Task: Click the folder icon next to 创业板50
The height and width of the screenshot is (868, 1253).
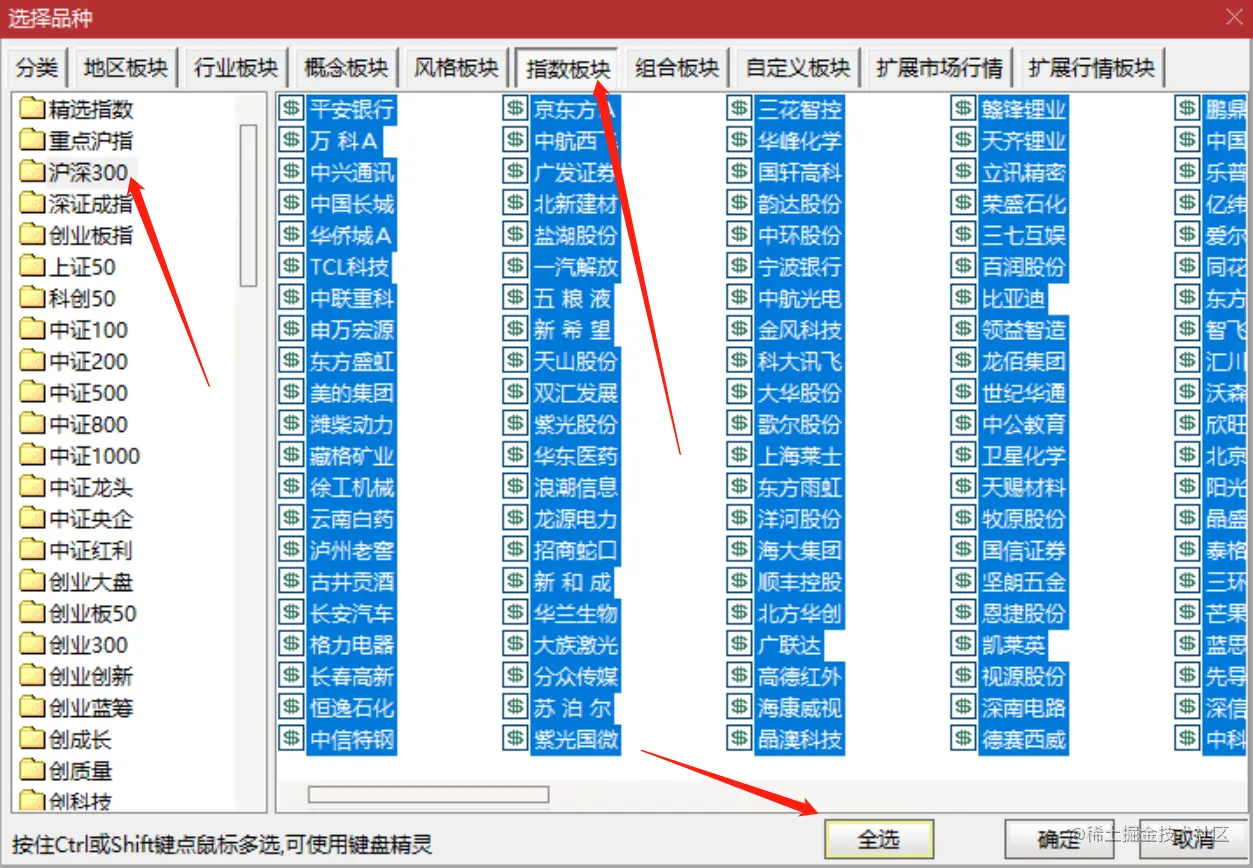Action: 32,613
